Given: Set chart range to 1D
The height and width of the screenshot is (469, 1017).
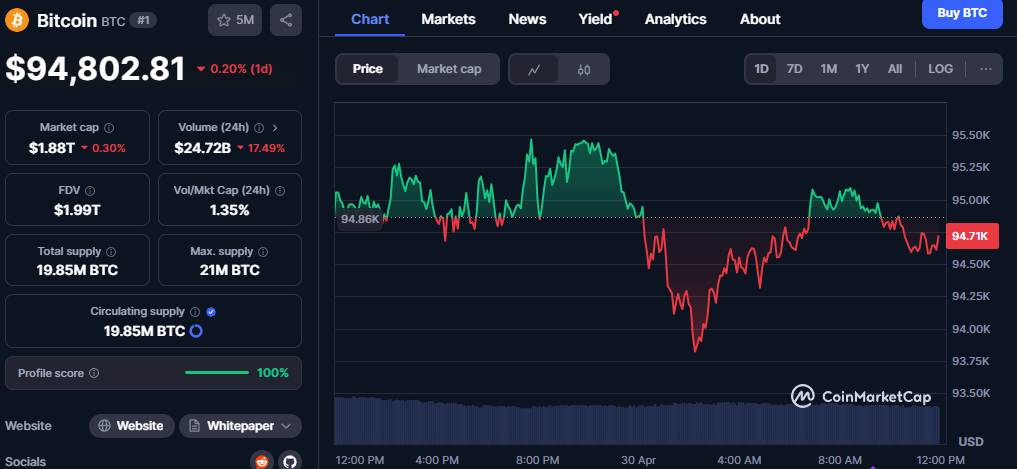Looking at the screenshot, I should tap(761, 69).
